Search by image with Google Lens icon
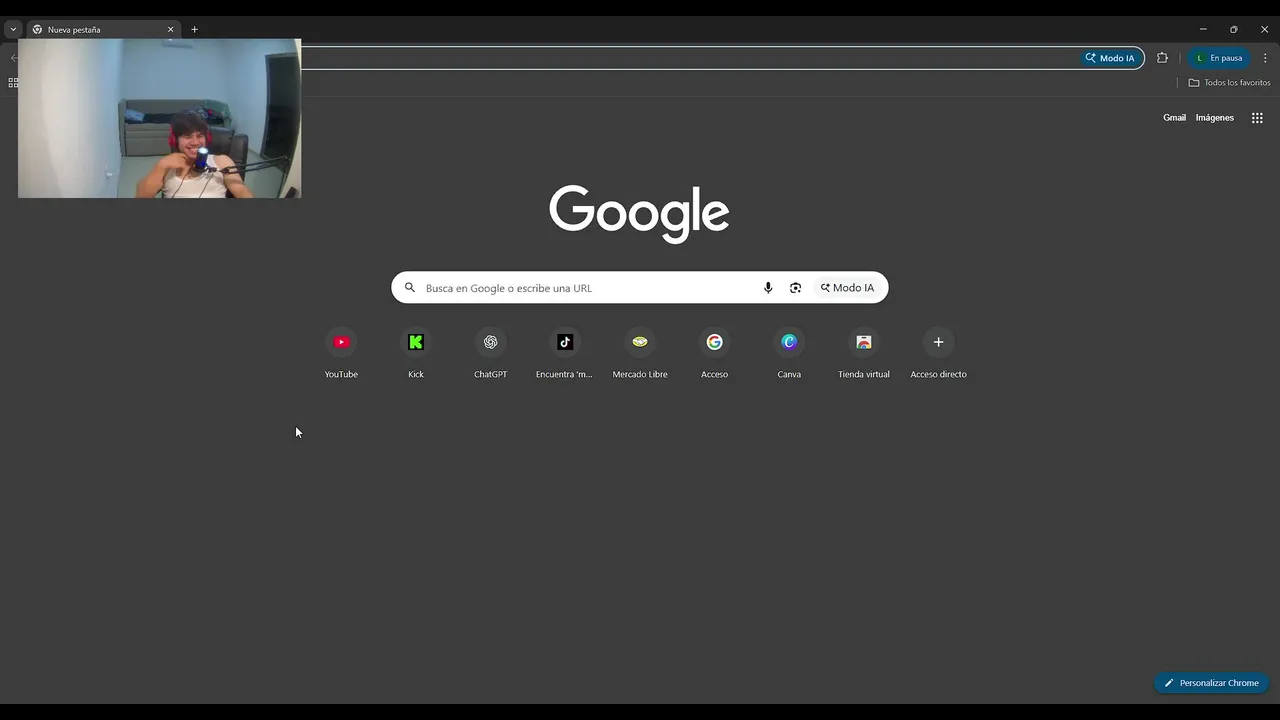The image size is (1280, 720). [795, 288]
